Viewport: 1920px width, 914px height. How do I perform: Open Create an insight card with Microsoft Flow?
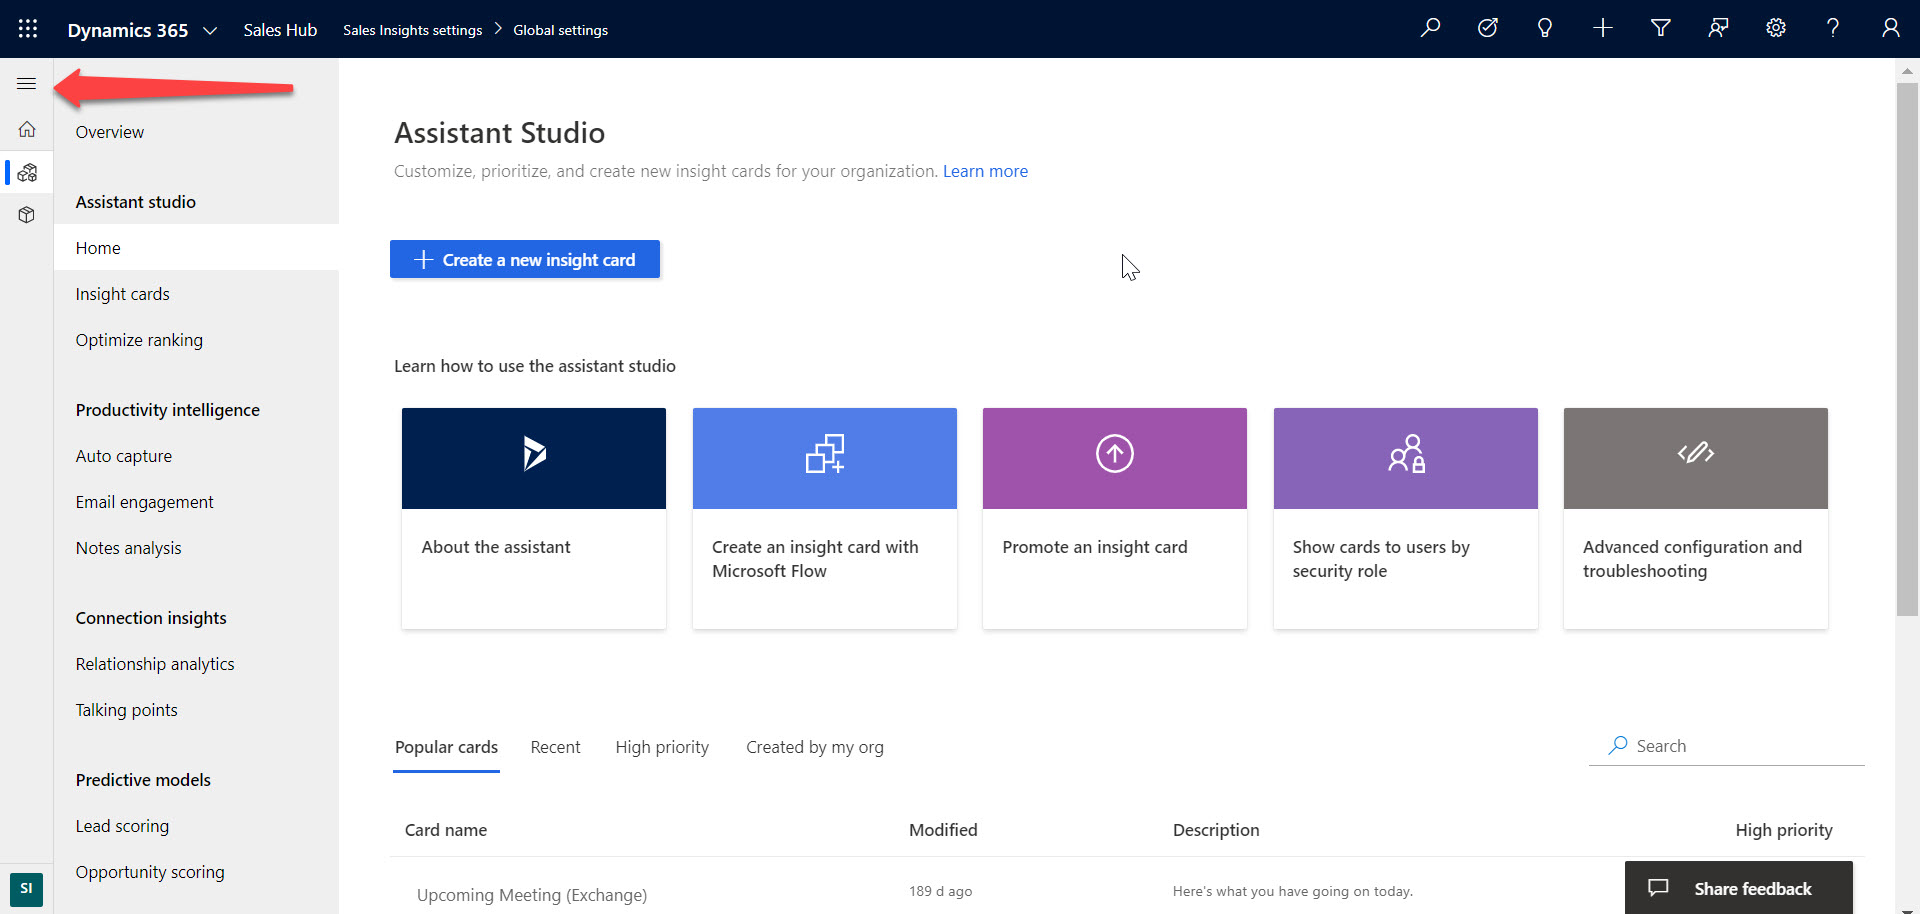tap(825, 518)
